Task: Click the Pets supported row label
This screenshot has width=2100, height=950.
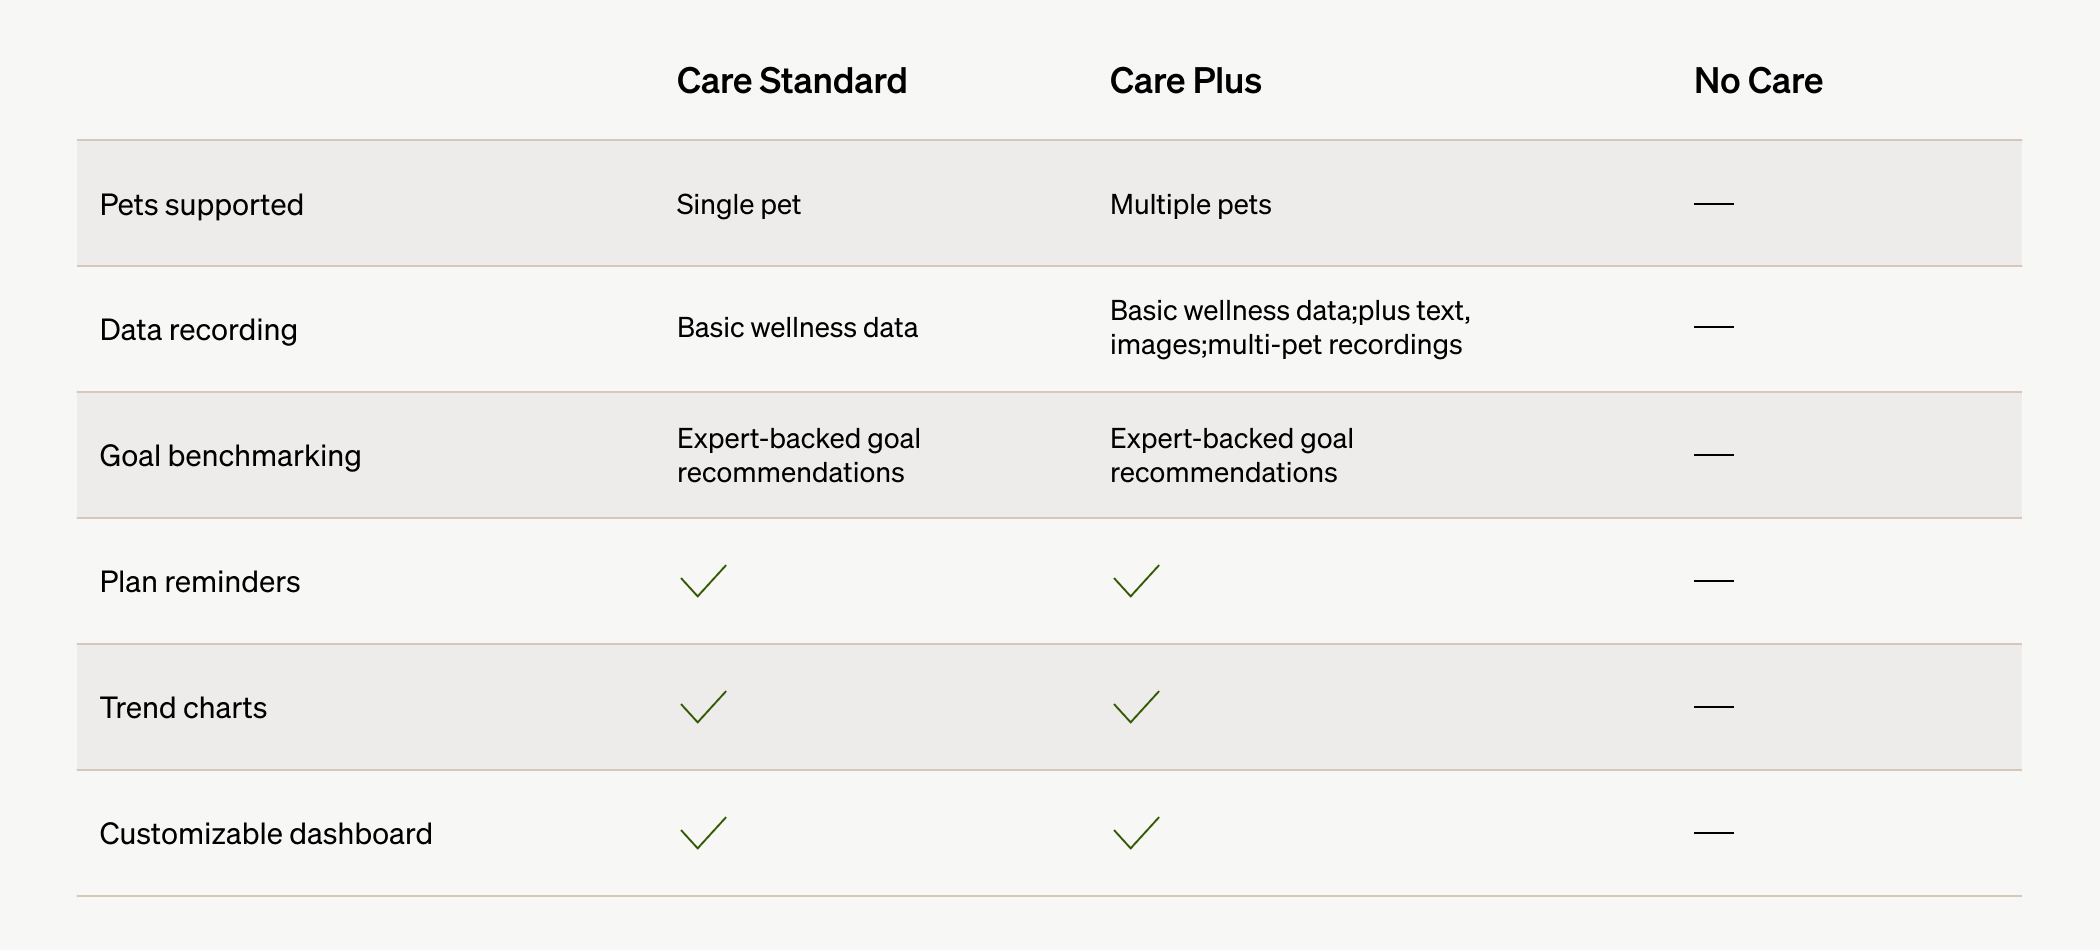Action: click(201, 205)
